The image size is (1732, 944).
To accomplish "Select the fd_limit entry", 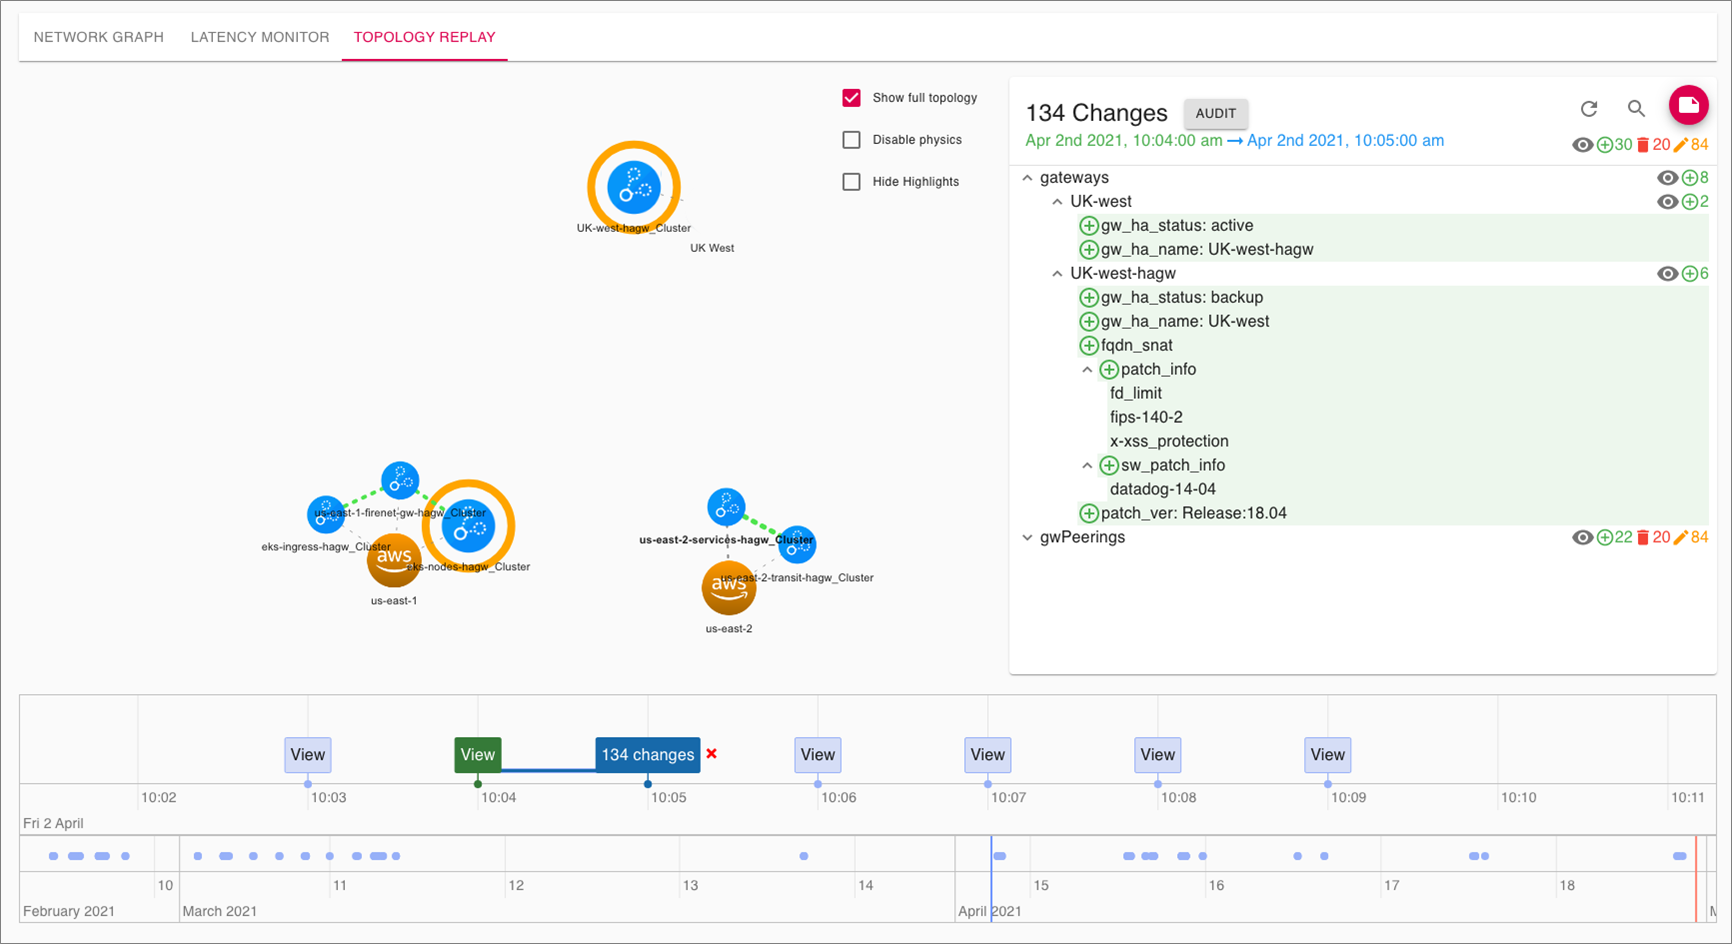I will click(1136, 394).
